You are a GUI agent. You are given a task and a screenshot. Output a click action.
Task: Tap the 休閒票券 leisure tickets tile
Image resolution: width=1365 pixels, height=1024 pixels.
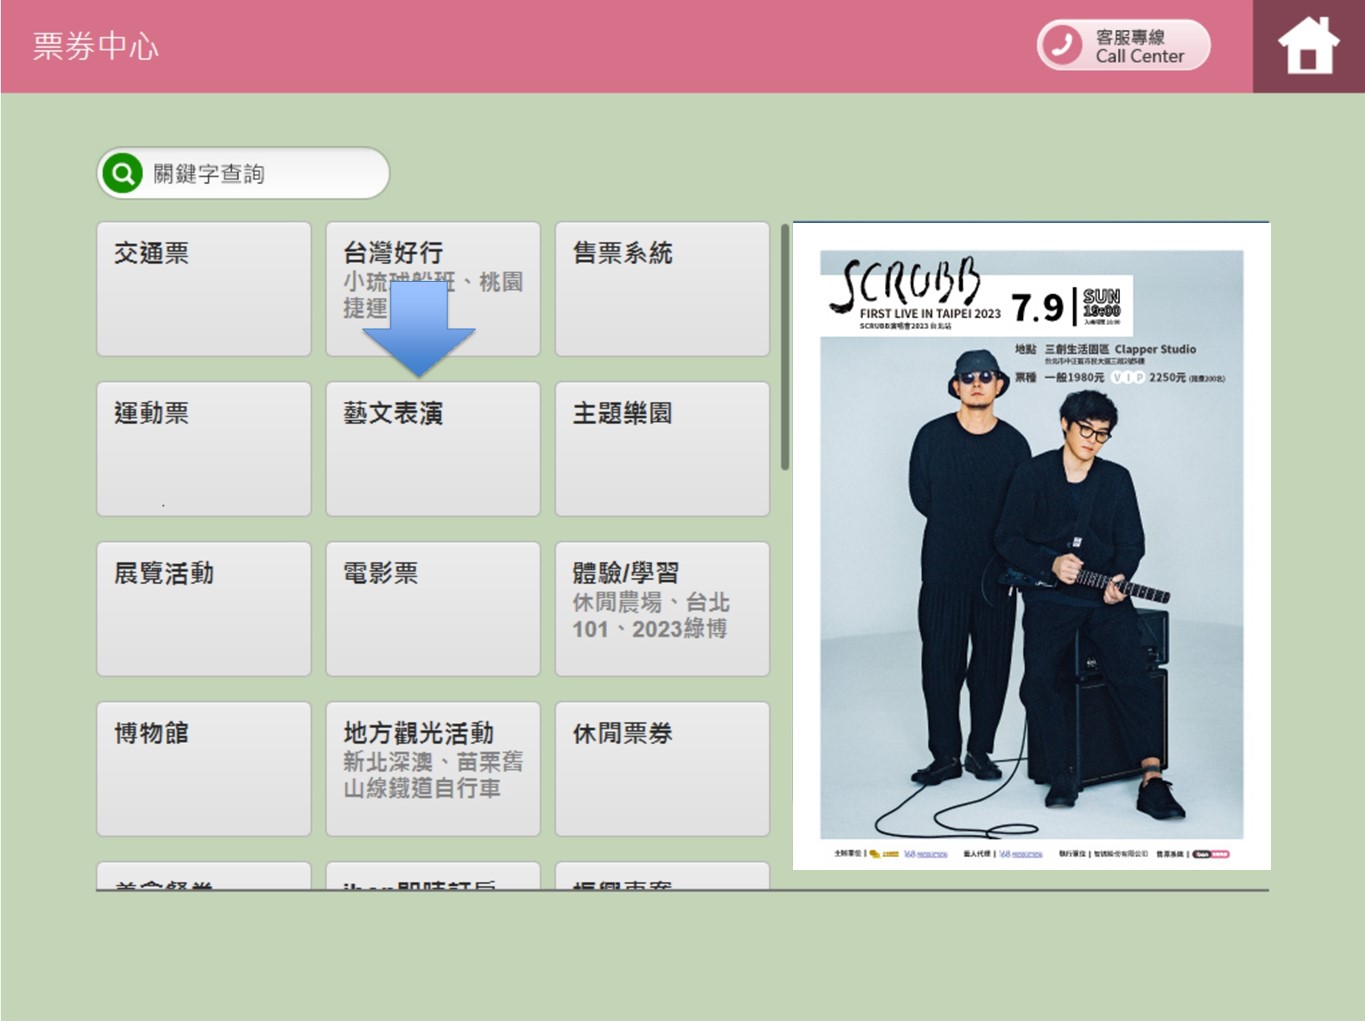(x=662, y=769)
